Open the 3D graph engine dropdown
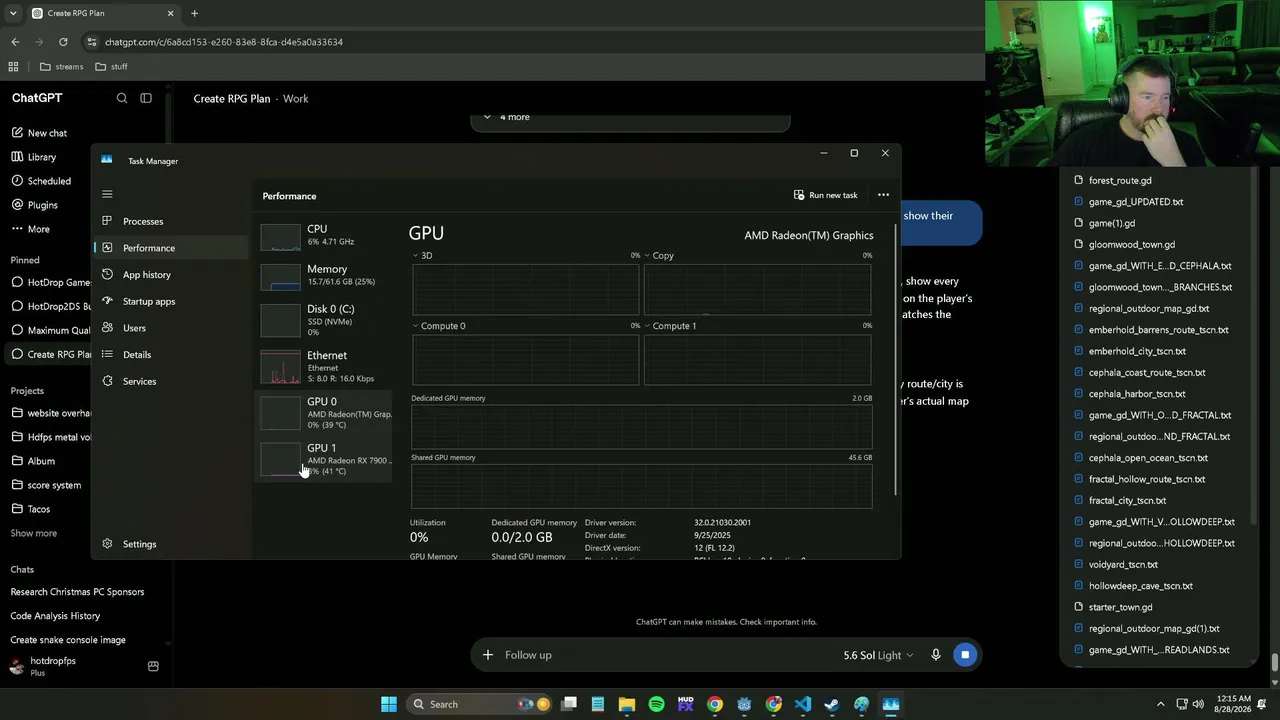Screen dimensions: 1280x720 (x=422, y=256)
